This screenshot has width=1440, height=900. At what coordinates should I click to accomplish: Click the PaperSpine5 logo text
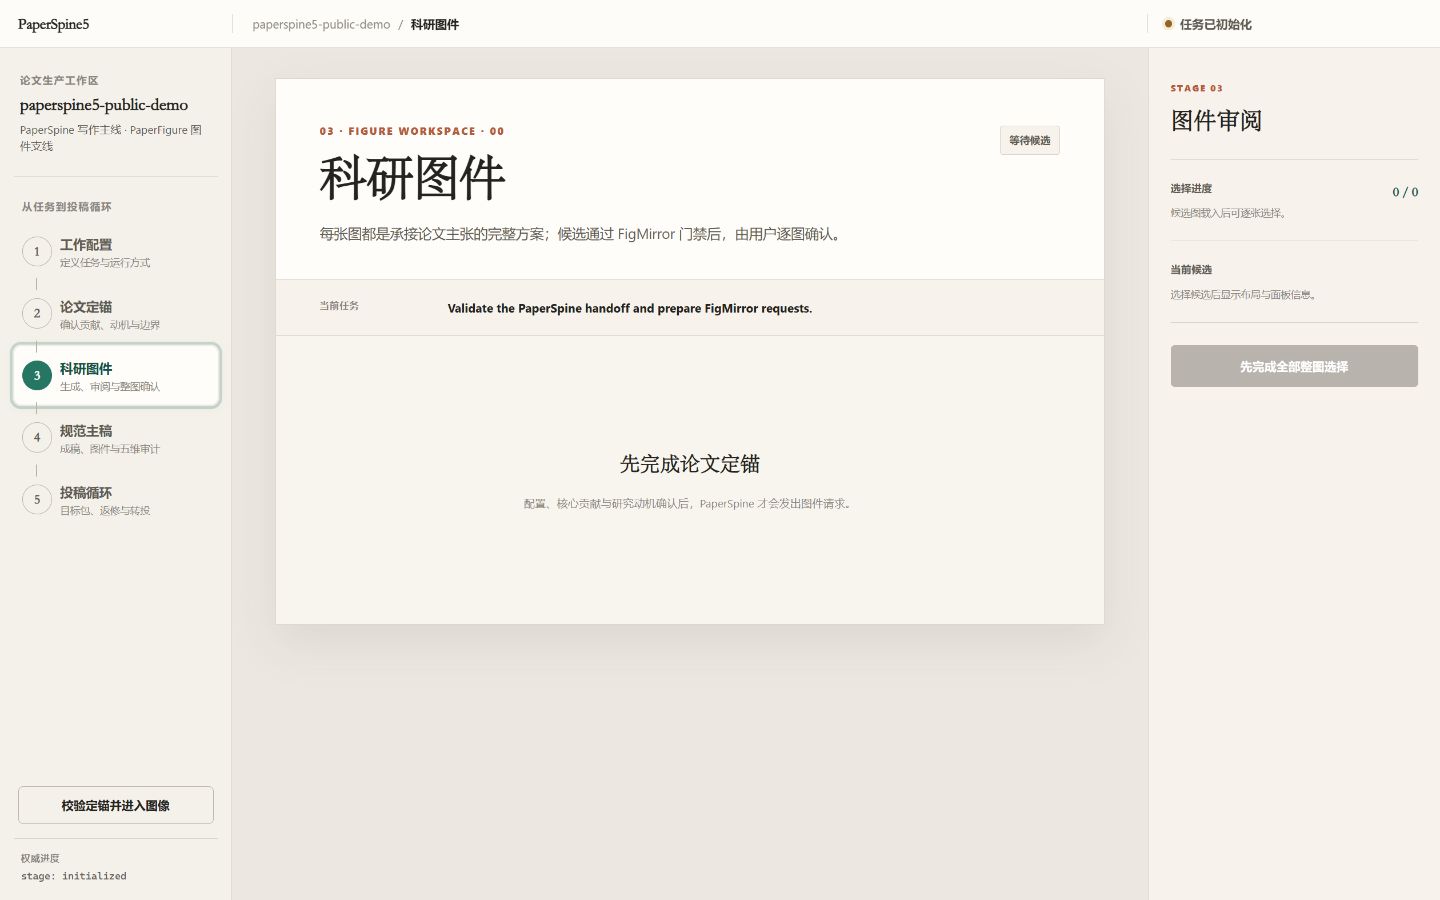coord(53,24)
